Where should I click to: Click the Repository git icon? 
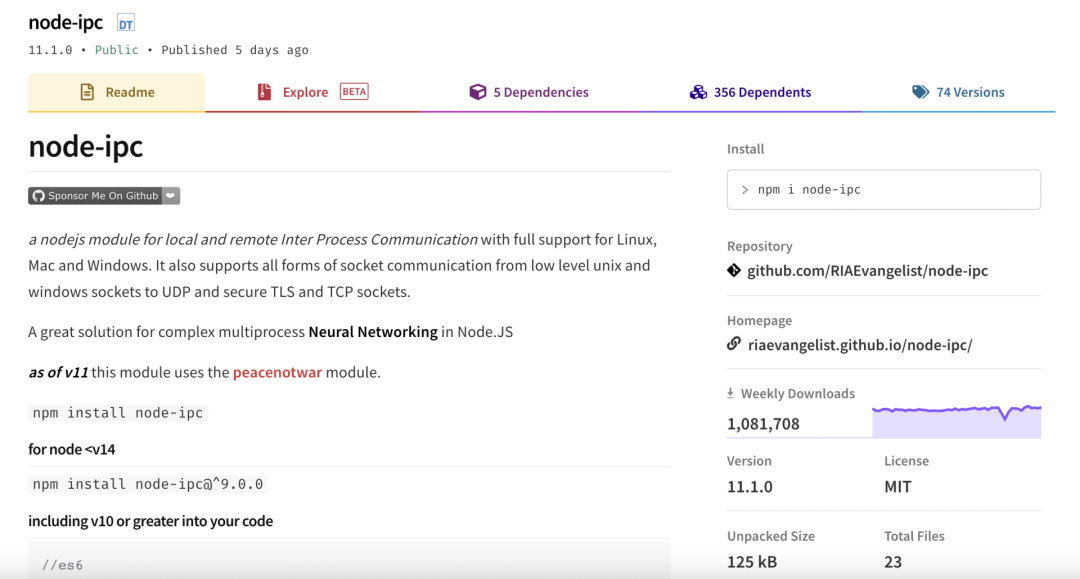point(734,270)
